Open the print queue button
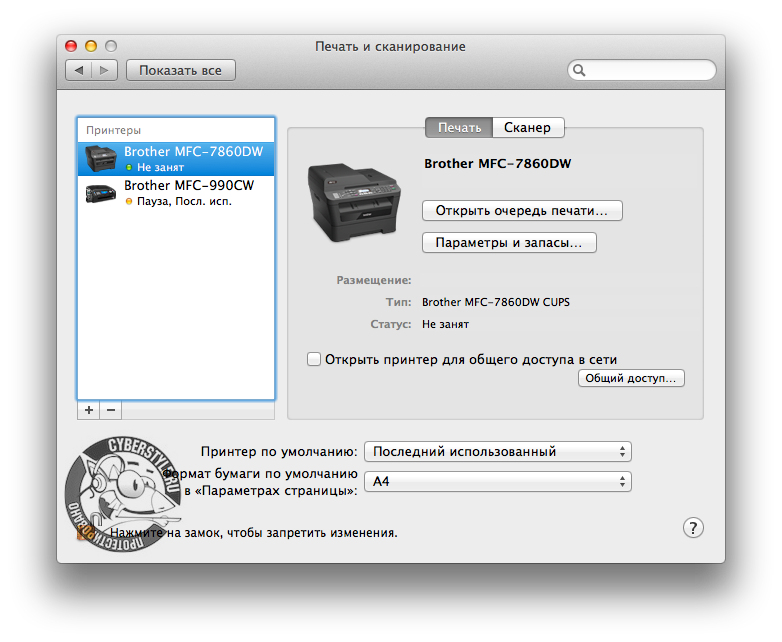782x642 pixels. (522, 211)
